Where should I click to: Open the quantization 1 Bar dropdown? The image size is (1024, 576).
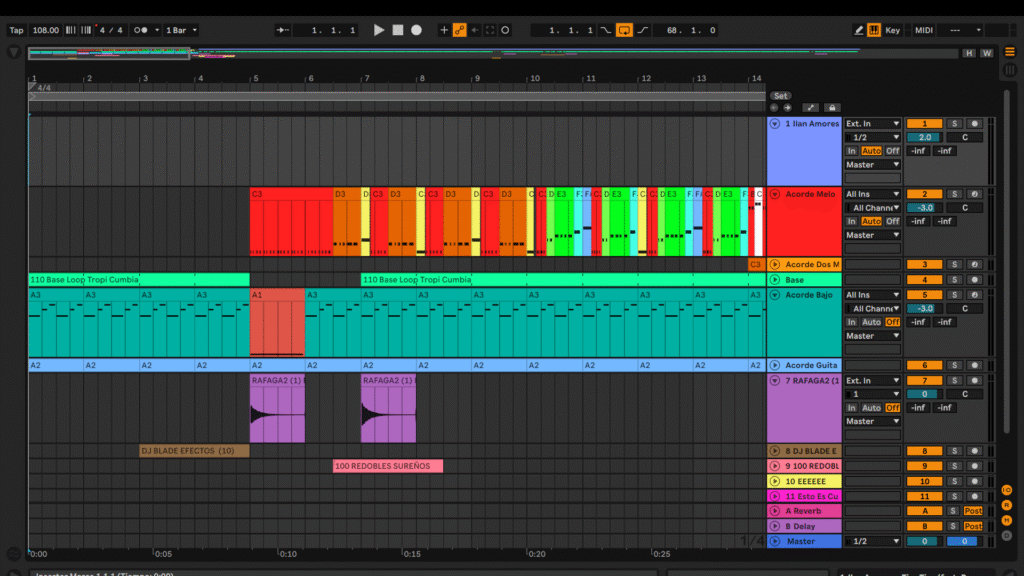pos(181,30)
